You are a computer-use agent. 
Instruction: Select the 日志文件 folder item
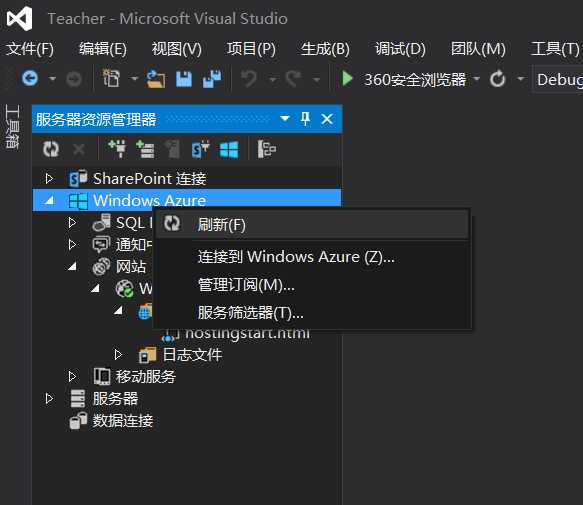point(192,354)
